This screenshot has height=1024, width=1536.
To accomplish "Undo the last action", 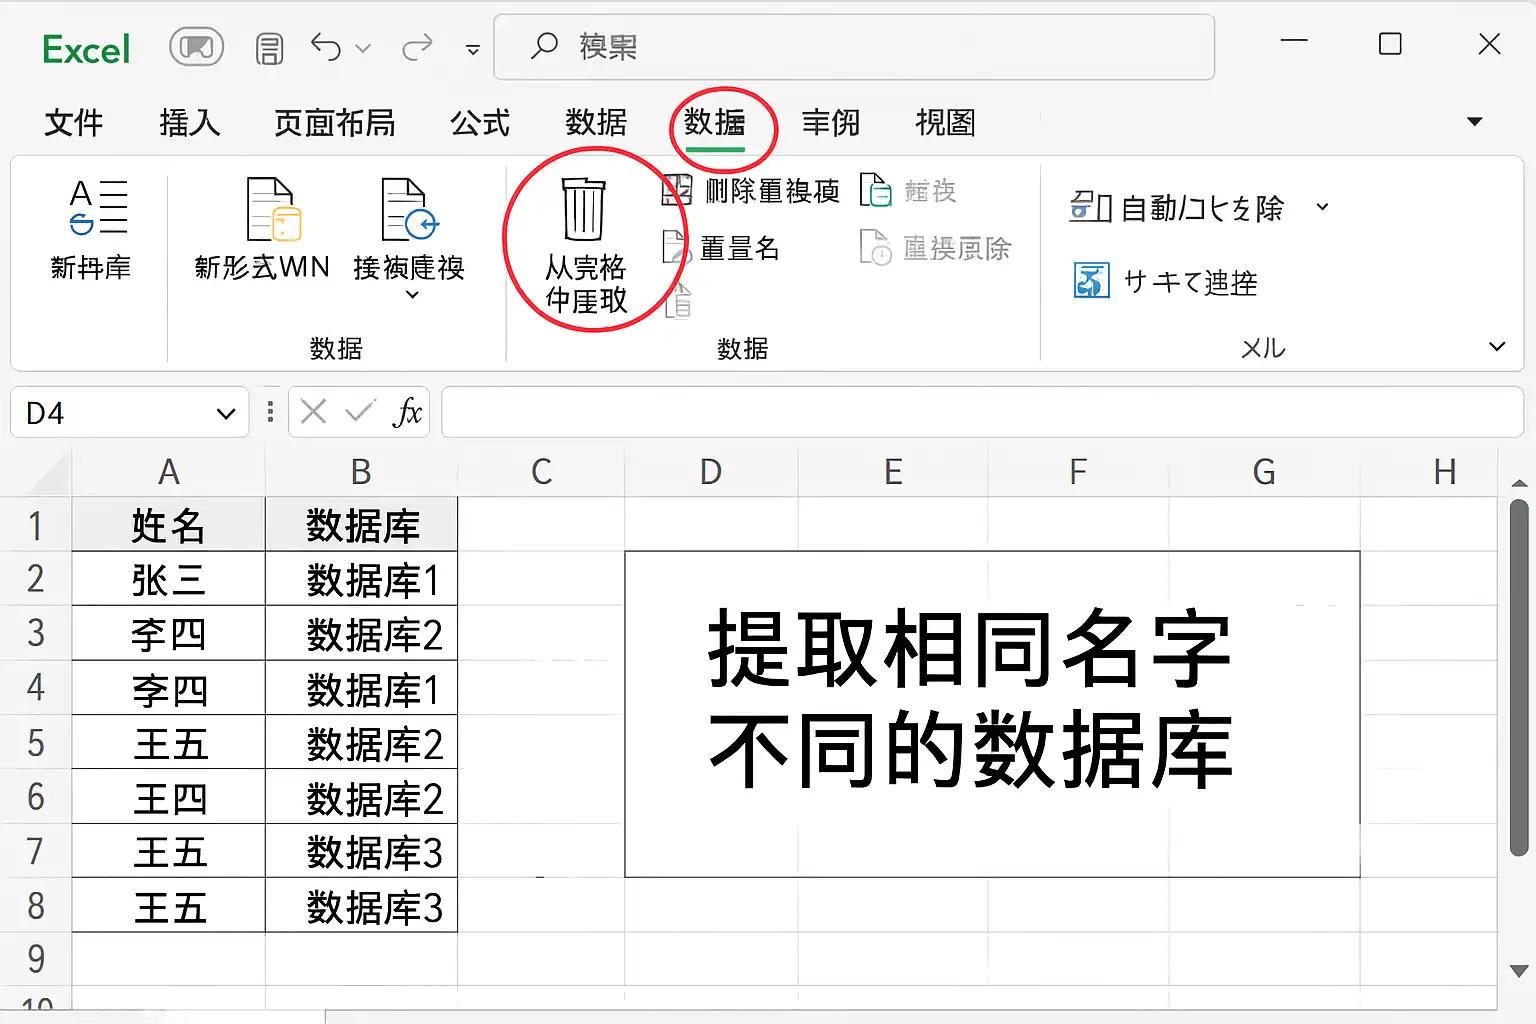I will [x=326, y=47].
